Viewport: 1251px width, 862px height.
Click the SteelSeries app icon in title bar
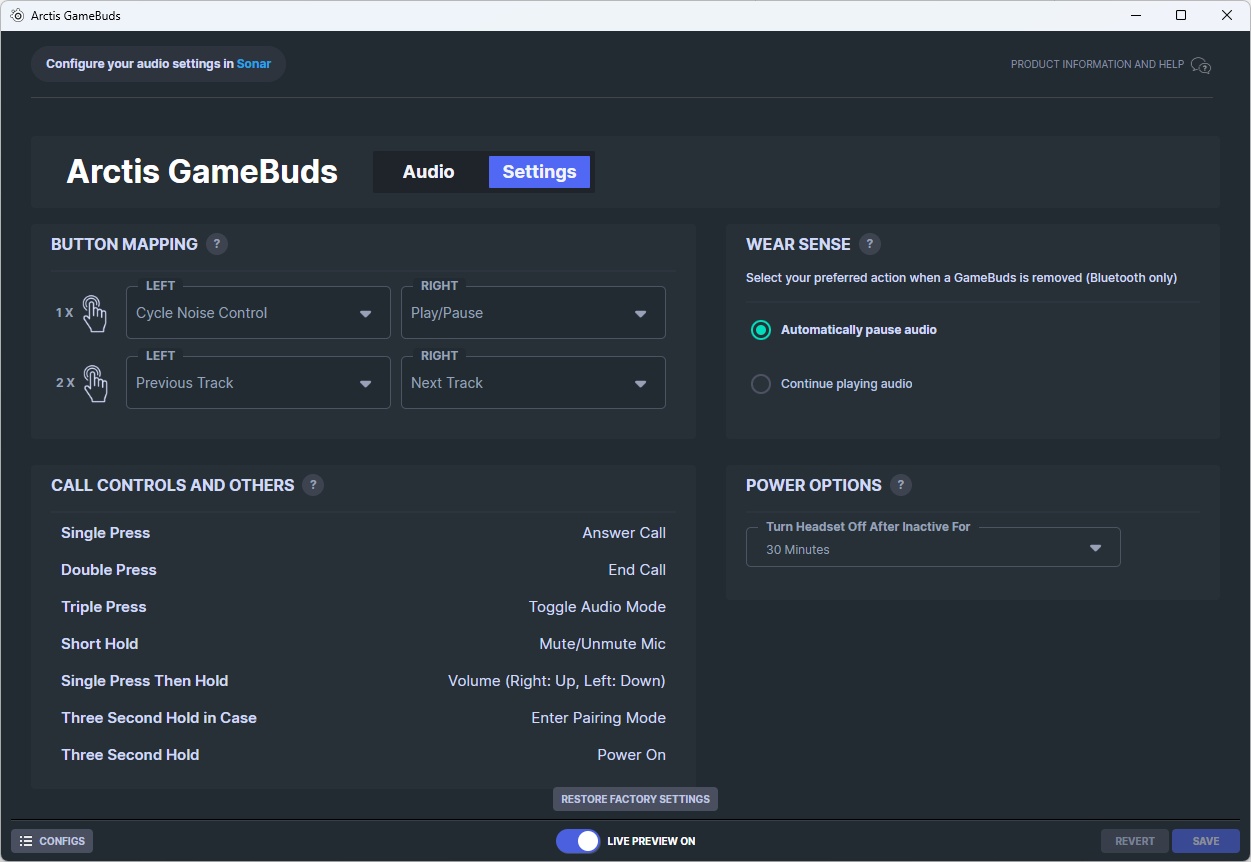point(17,16)
